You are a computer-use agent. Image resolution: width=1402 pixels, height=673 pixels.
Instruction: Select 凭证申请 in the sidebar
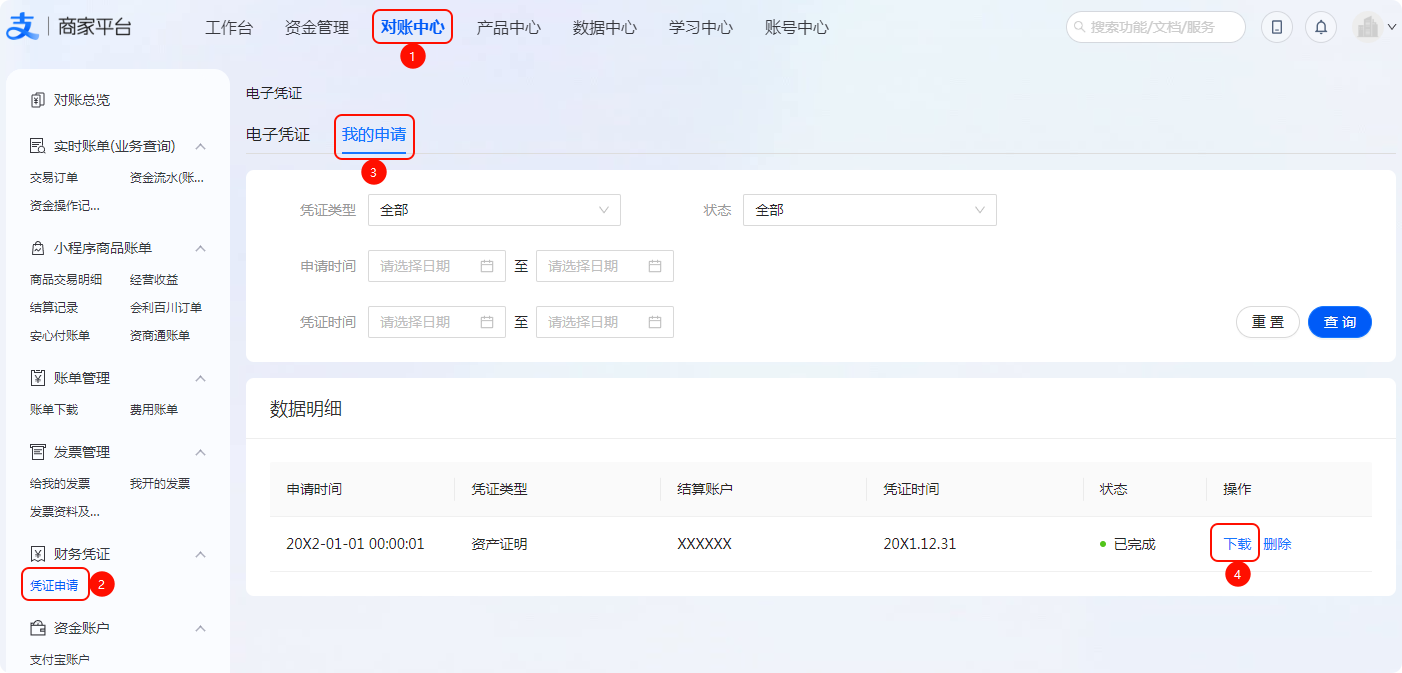(x=54, y=585)
